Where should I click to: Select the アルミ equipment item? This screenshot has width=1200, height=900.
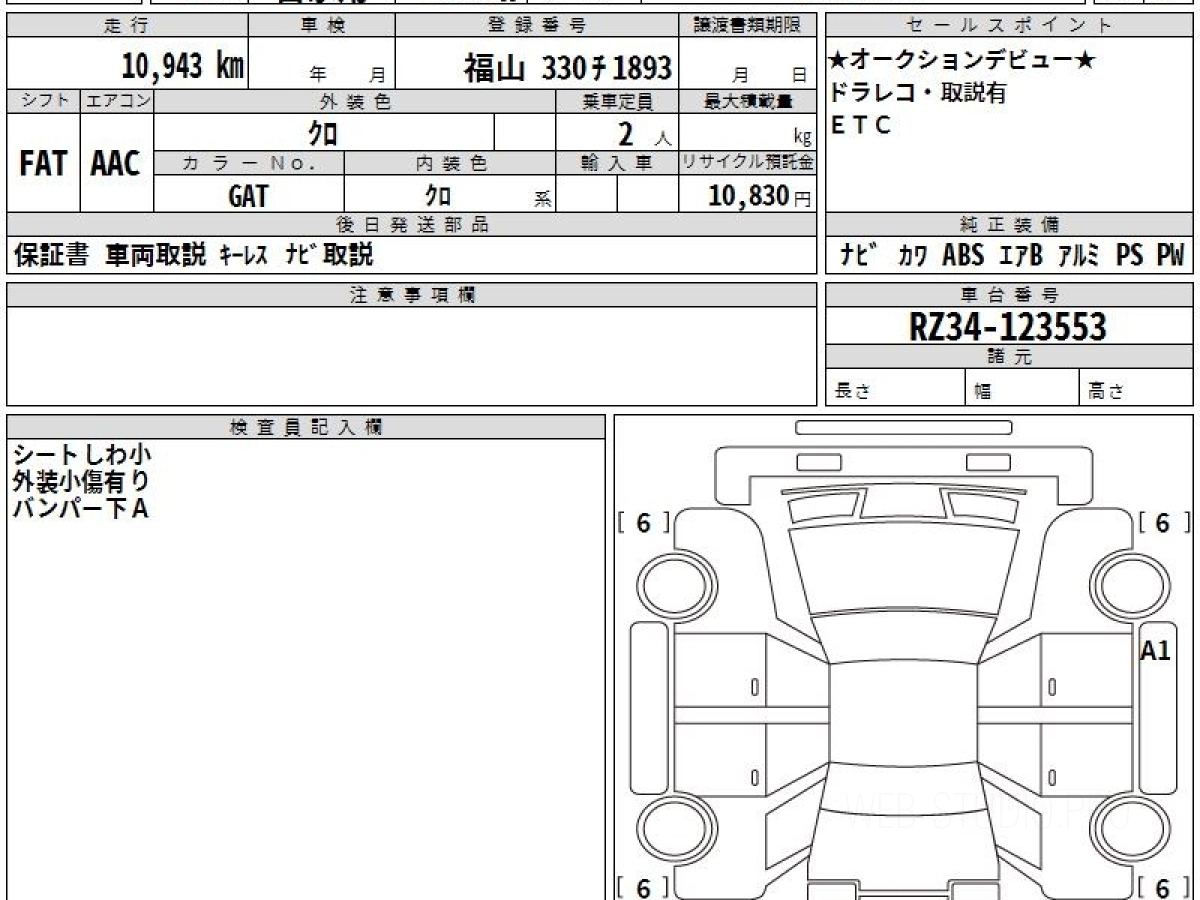(x=1080, y=256)
